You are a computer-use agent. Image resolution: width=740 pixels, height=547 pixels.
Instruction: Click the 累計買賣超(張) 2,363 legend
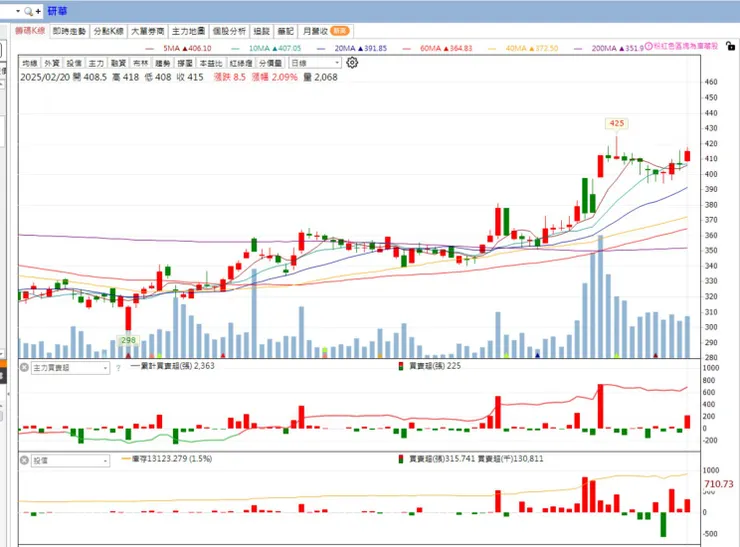pos(172,366)
